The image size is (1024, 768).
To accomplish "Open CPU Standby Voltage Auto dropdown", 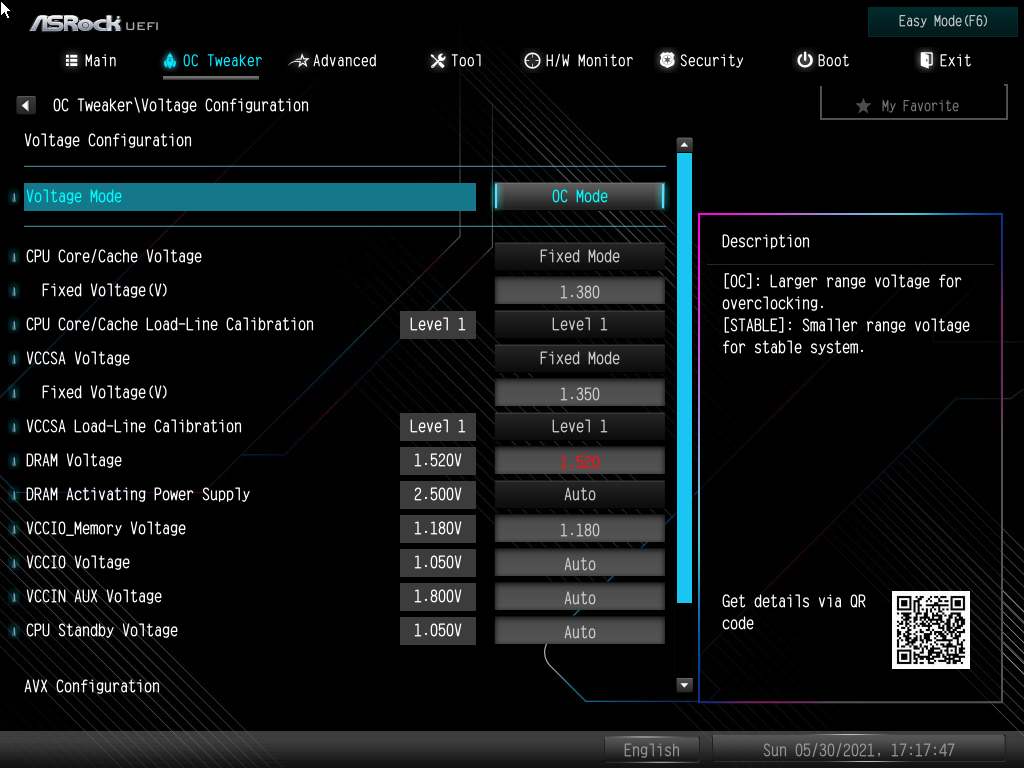I will (579, 630).
